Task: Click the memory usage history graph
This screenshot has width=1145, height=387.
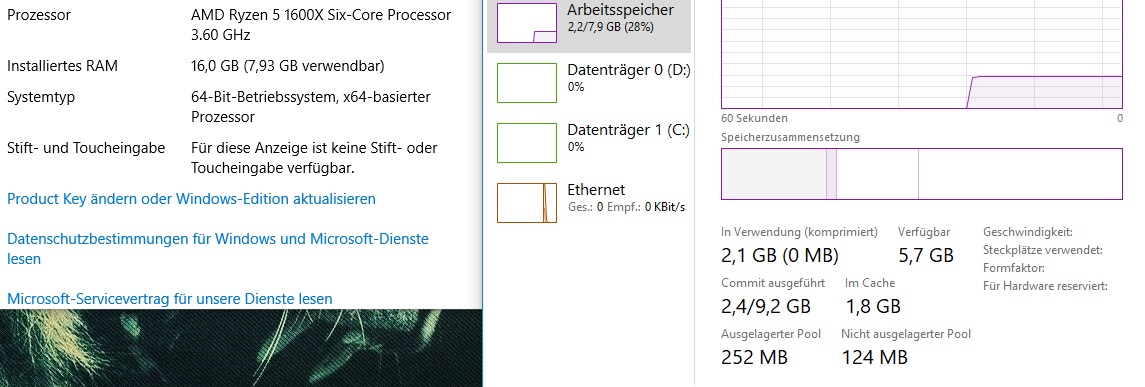Action: [x=922, y=55]
